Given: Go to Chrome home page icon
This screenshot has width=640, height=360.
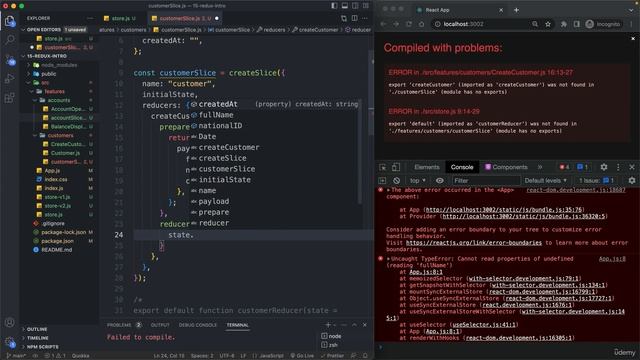Looking at the screenshot, I should (x=422, y=24).
